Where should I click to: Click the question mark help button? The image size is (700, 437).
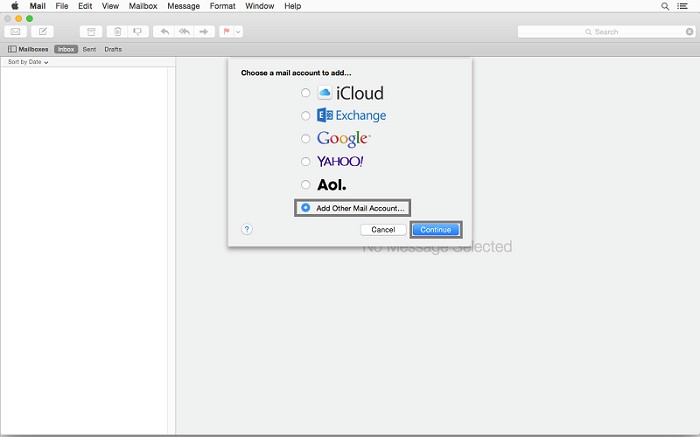click(x=247, y=229)
